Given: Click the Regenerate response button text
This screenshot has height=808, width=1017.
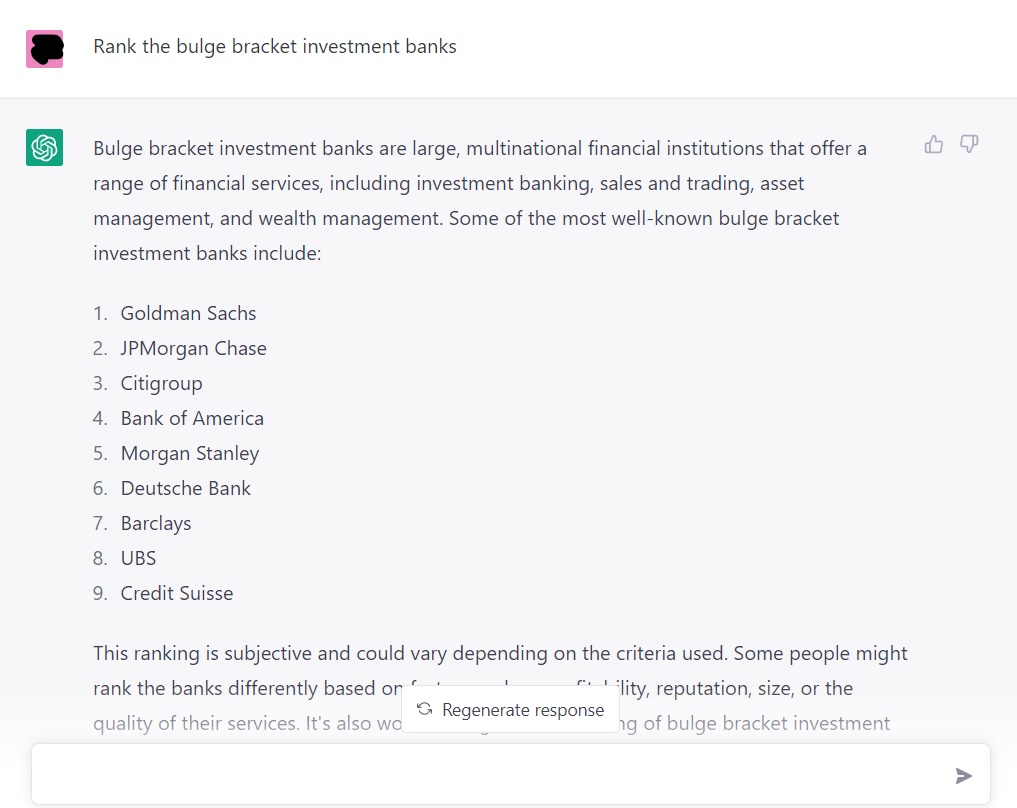Looking at the screenshot, I should 523,710.
